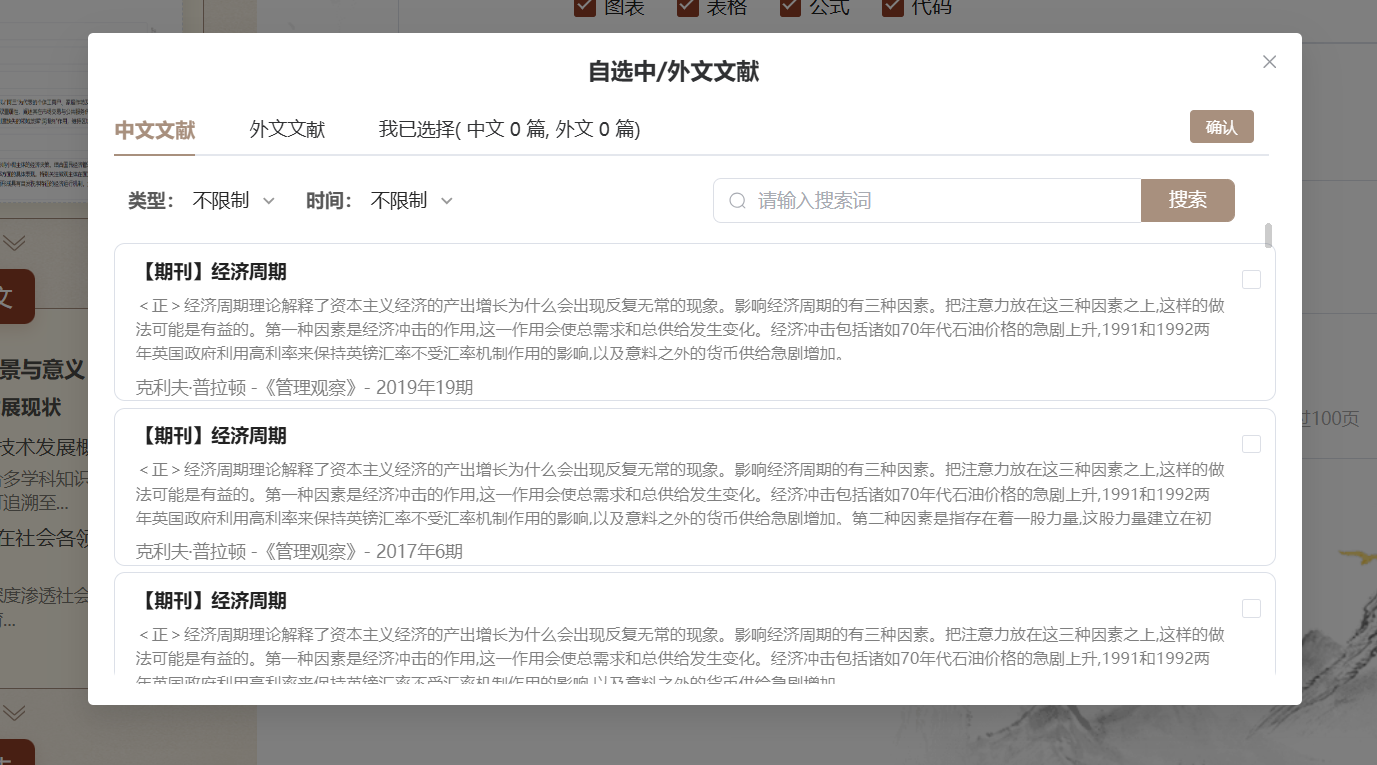The height and width of the screenshot is (765, 1377).
Task: Click 克利夫·普拉顿 -《管理观察》- 2019年19期 text
Action: (x=305, y=387)
